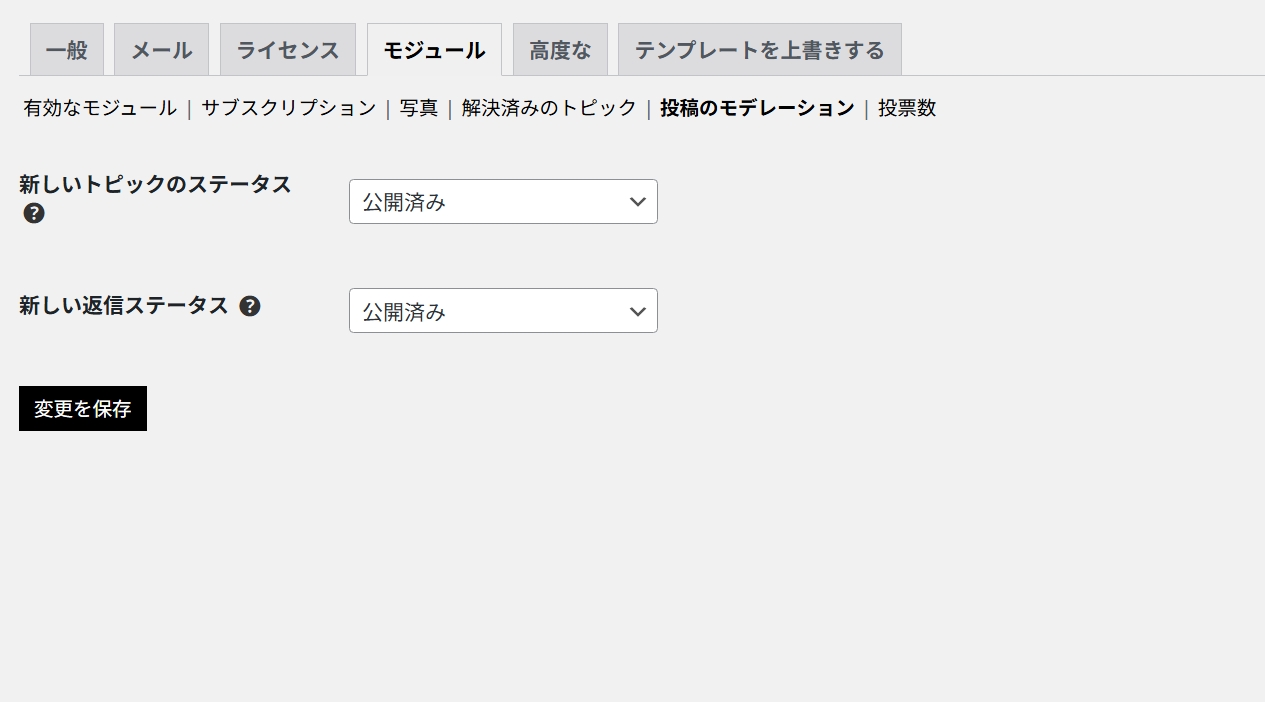Image resolution: width=1265 pixels, height=702 pixels.
Task: Select the 投稿のモデレーション sub-section link
Action: 757,108
